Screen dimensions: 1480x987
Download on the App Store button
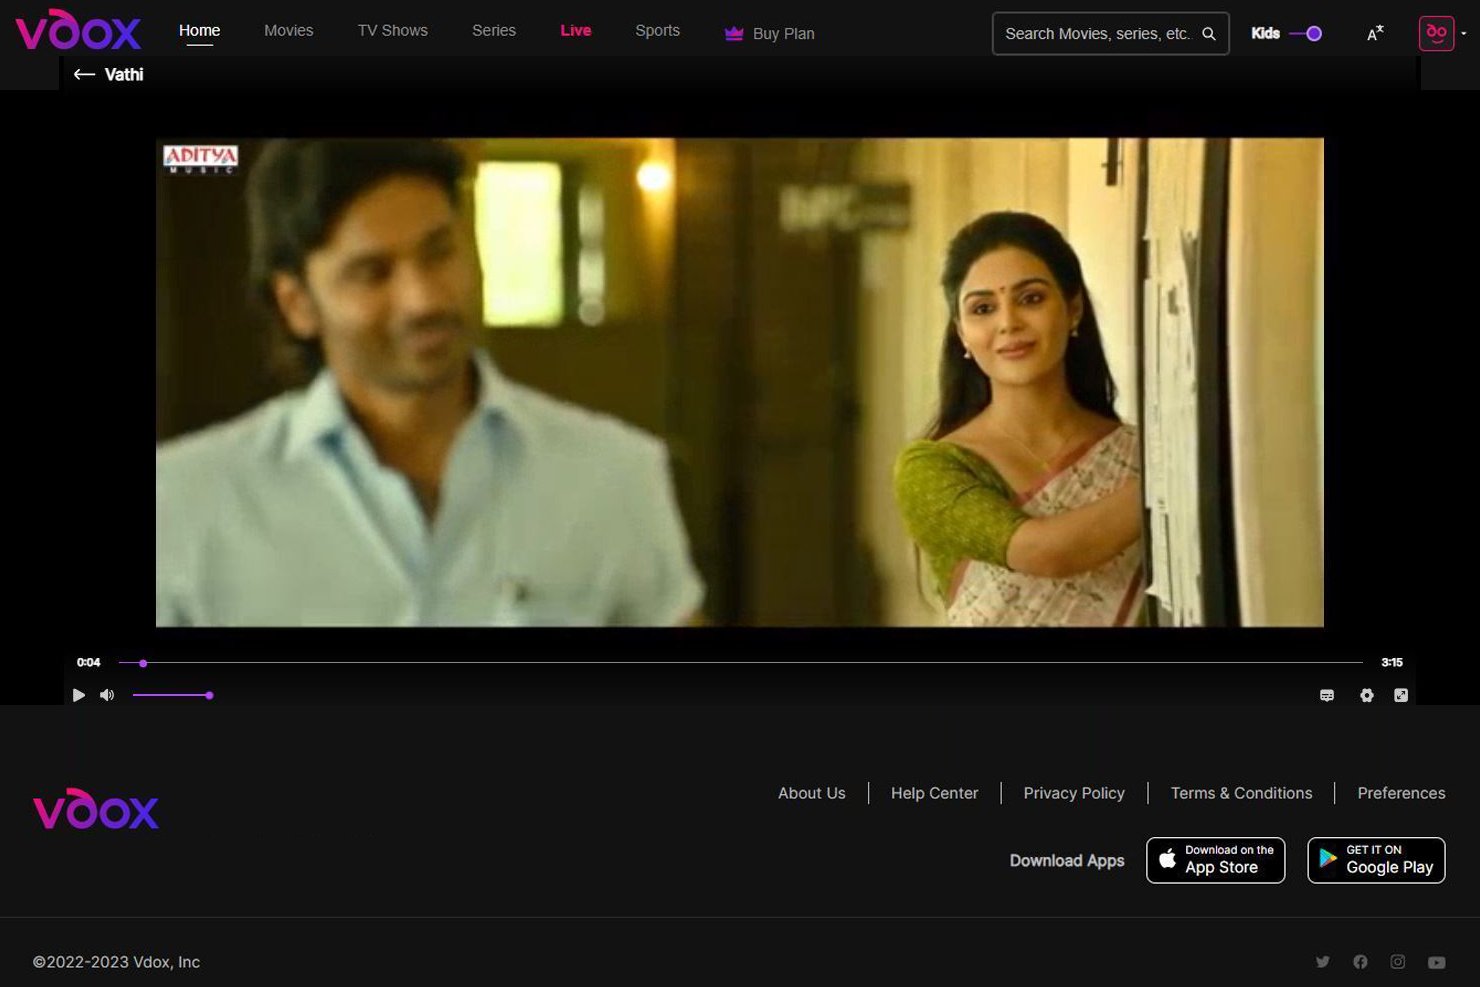point(1216,860)
